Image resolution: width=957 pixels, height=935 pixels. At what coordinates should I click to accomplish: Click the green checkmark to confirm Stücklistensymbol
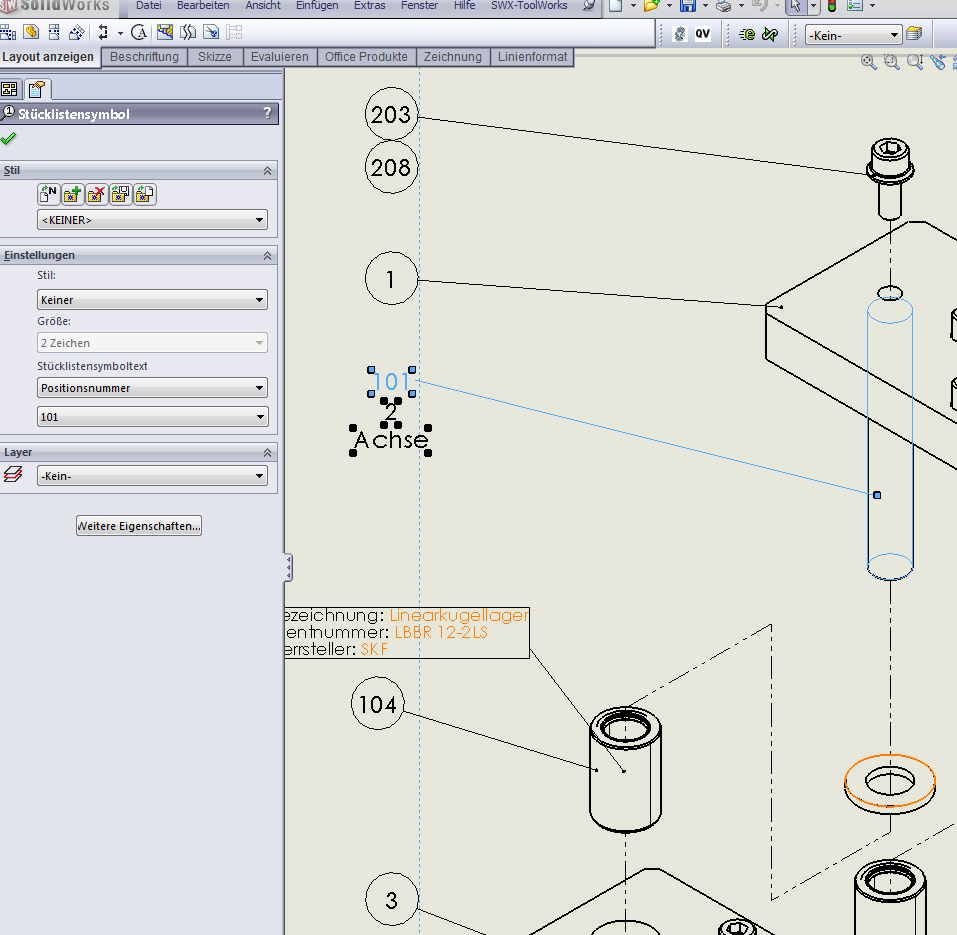click(x=9, y=138)
